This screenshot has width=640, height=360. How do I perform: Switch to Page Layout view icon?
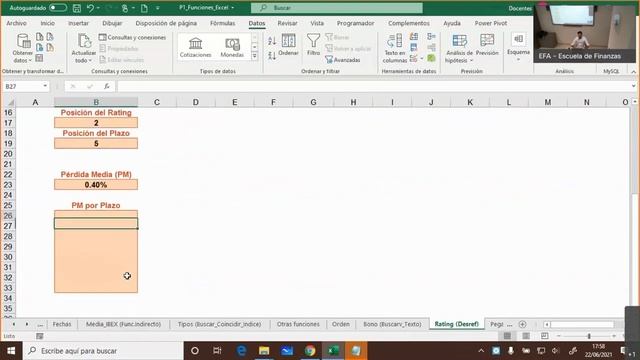click(x=526, y=336)
